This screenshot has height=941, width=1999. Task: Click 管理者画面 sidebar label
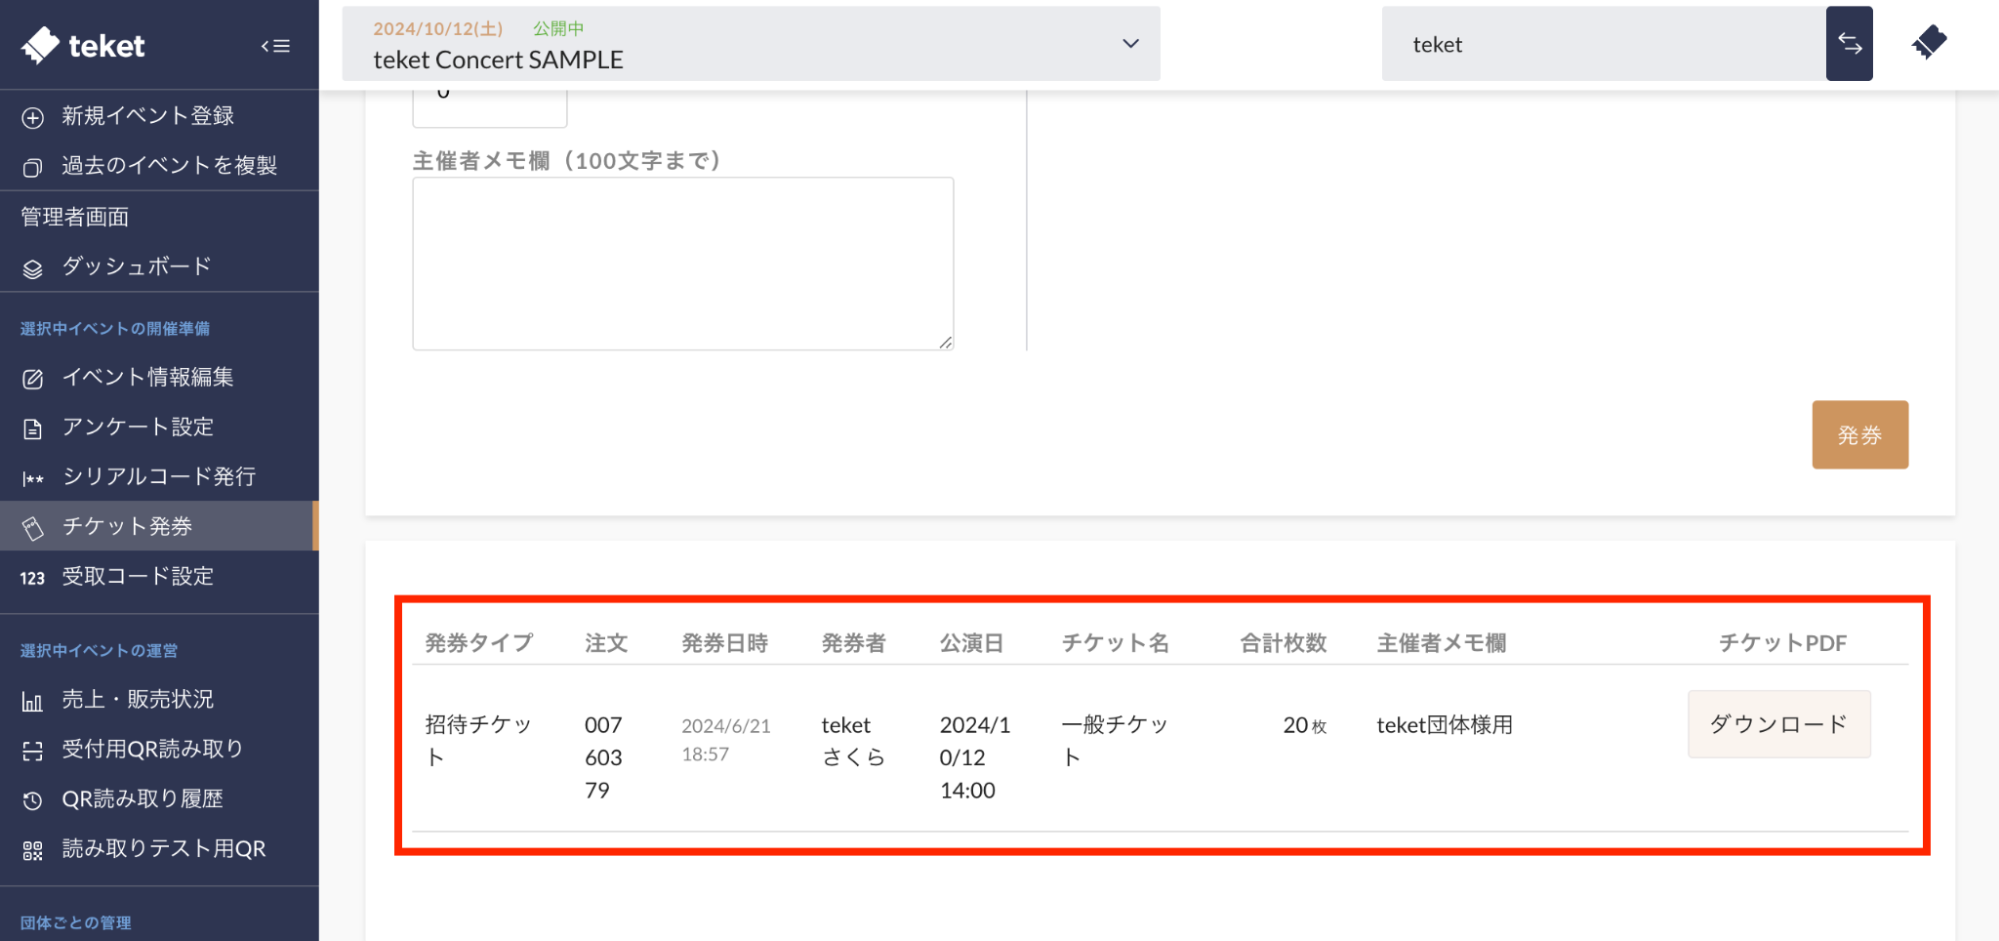coord(75,217)
